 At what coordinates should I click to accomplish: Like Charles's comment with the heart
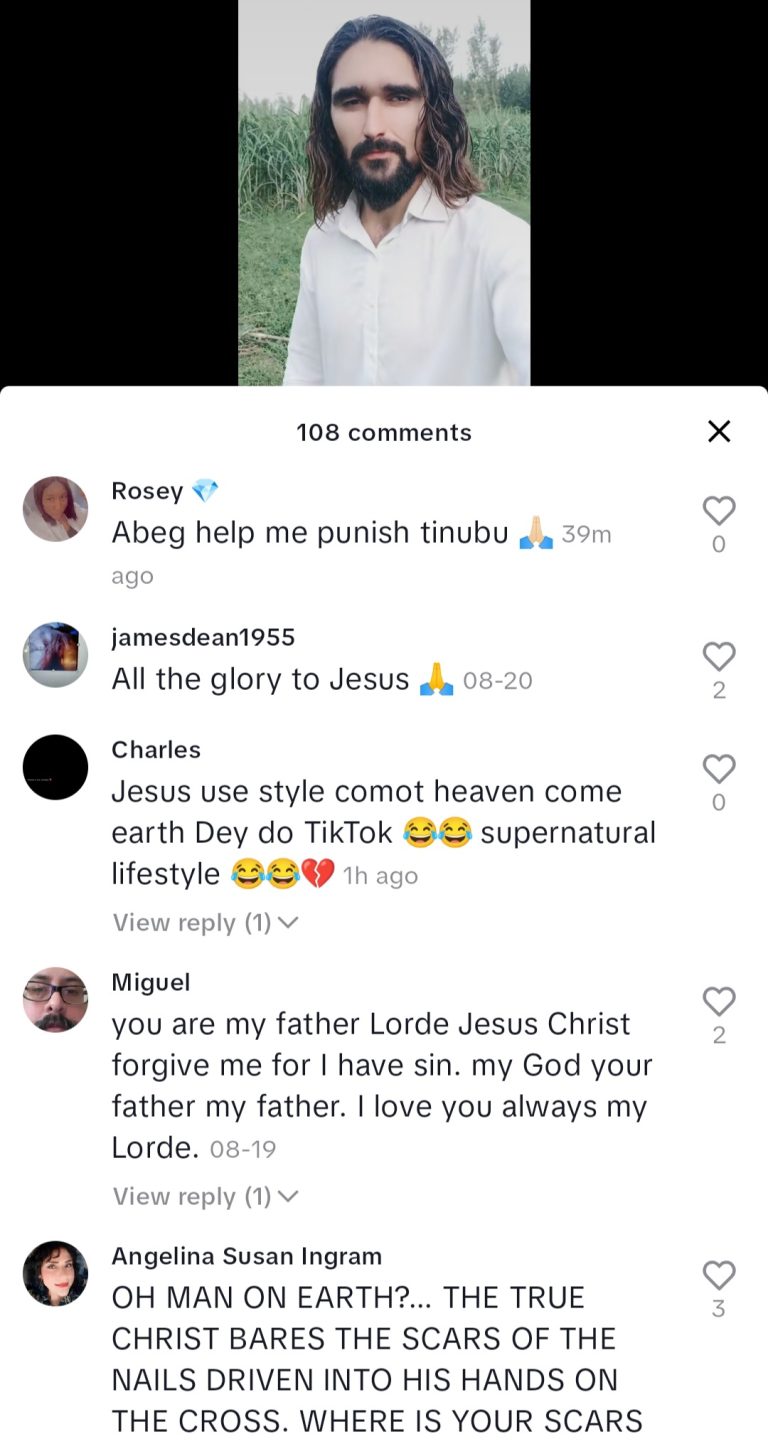[x=718, y=769]
